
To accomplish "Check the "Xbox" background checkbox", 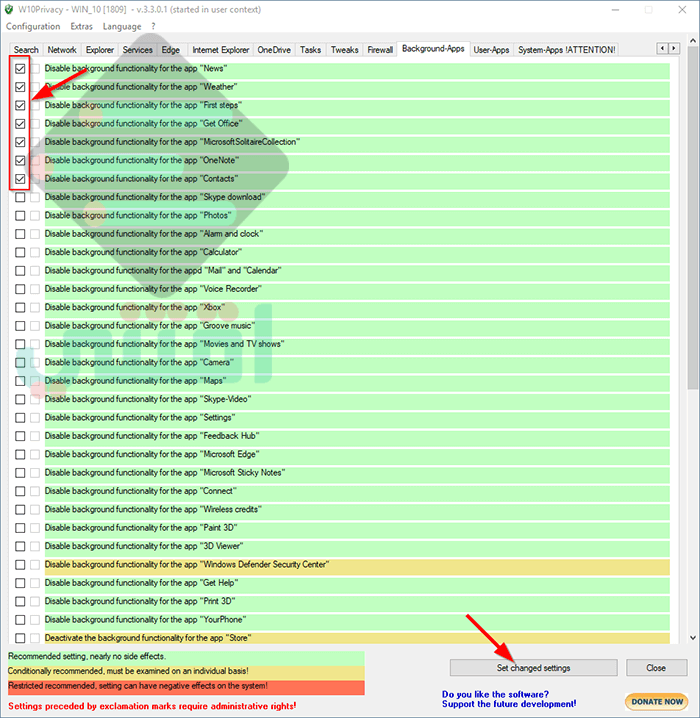I will click(x=20, y=307).
